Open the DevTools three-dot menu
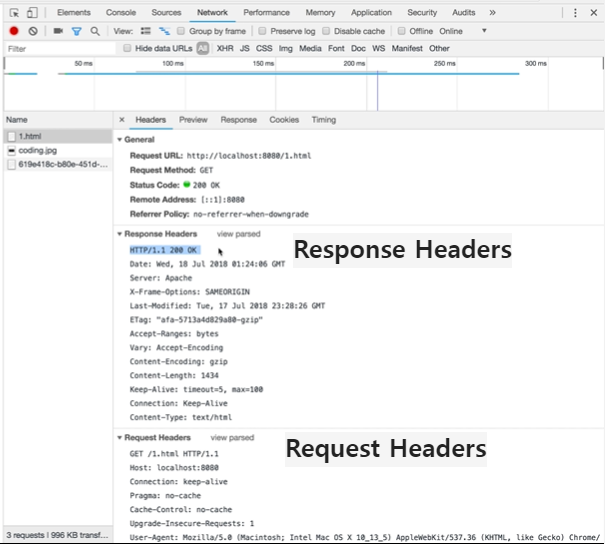Viewport: 605px width, 544px height. tap(575, 13)
